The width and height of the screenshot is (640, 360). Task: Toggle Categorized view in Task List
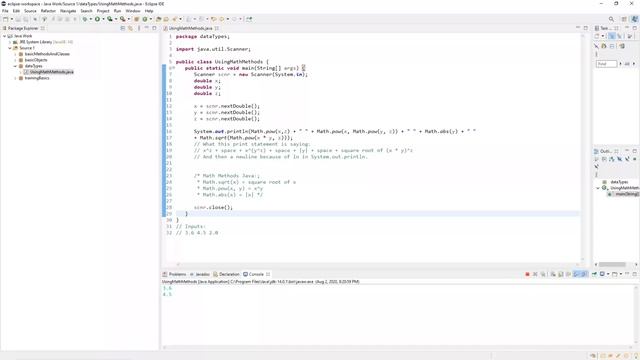pyautogui.click(x=611, y=36)
